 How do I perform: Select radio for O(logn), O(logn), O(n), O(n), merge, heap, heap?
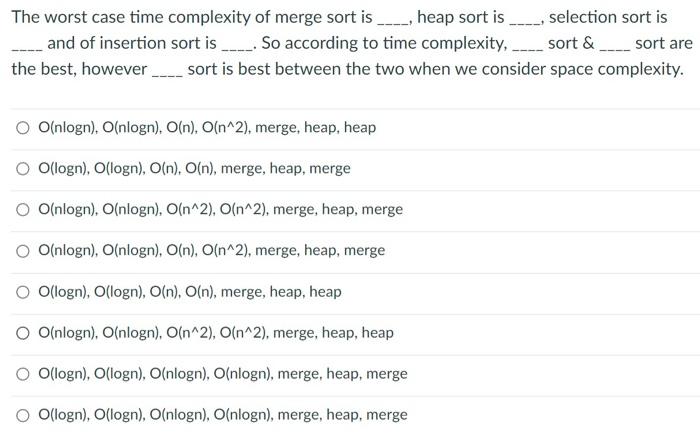(23, 292)
